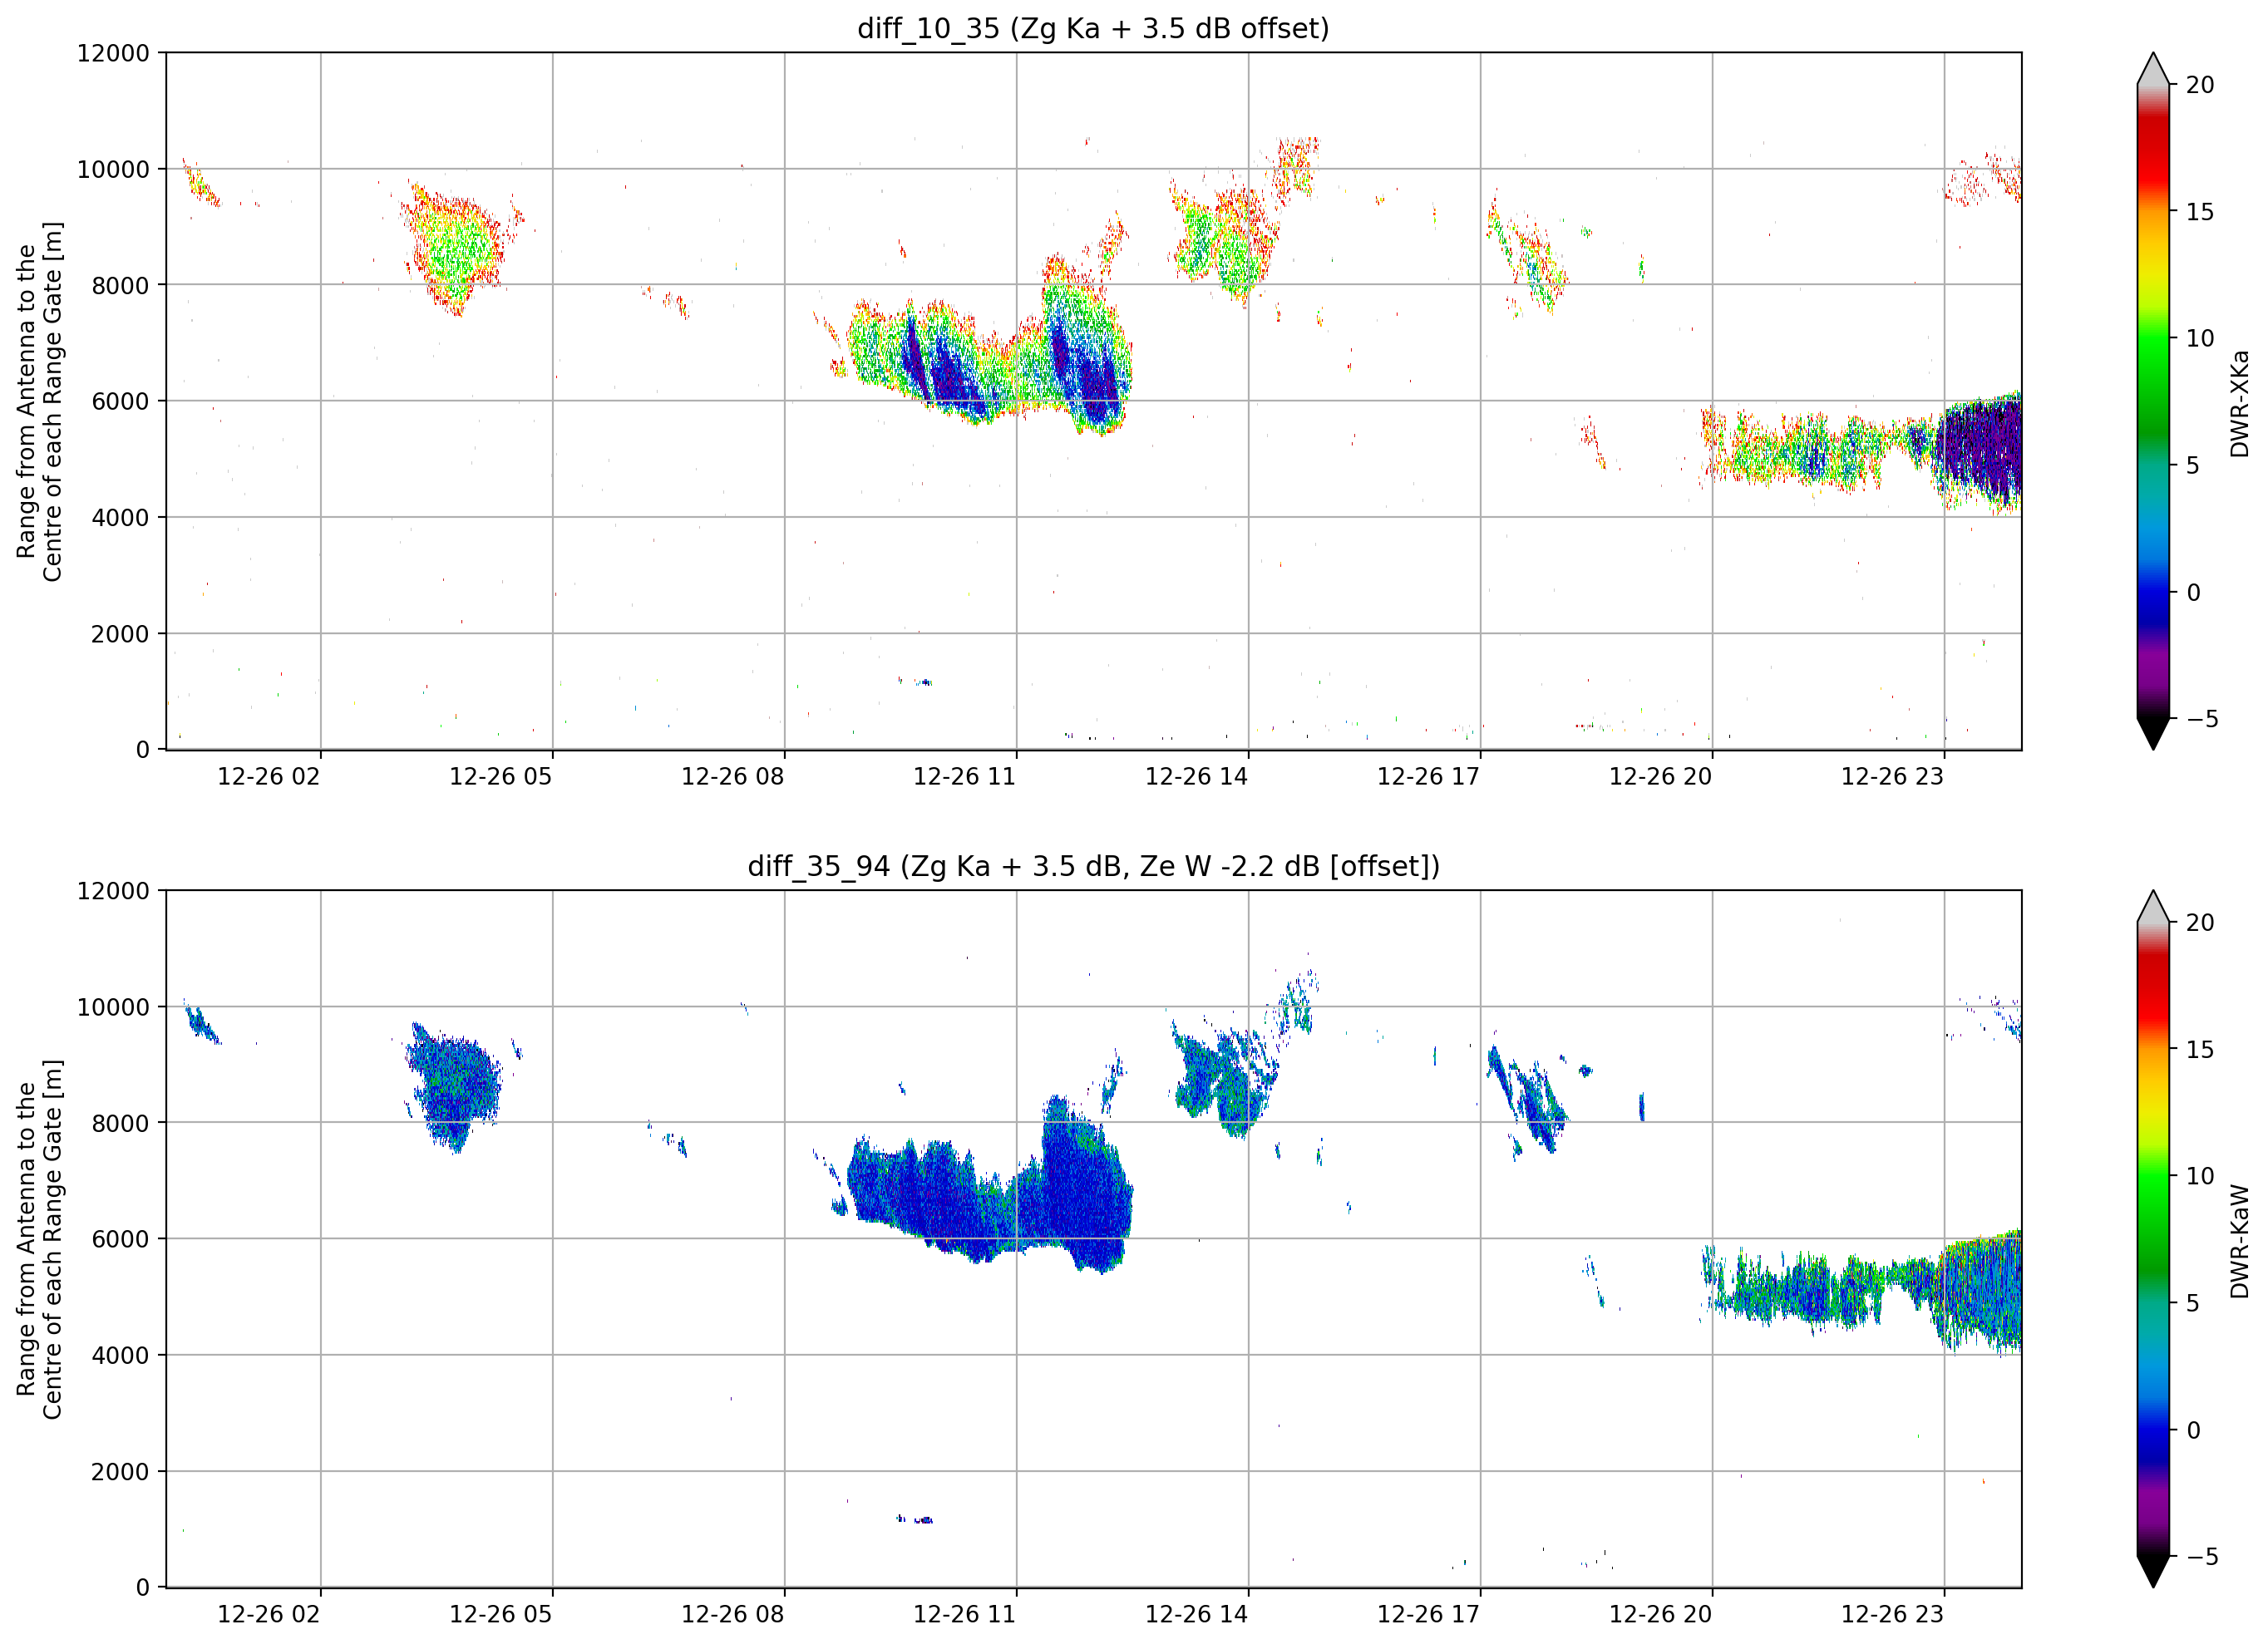The image size is (2268, 1644).
Task: Click the 12-26 05 x-tick under diff_35_94 plot
Action: (x=501, y=1615)
